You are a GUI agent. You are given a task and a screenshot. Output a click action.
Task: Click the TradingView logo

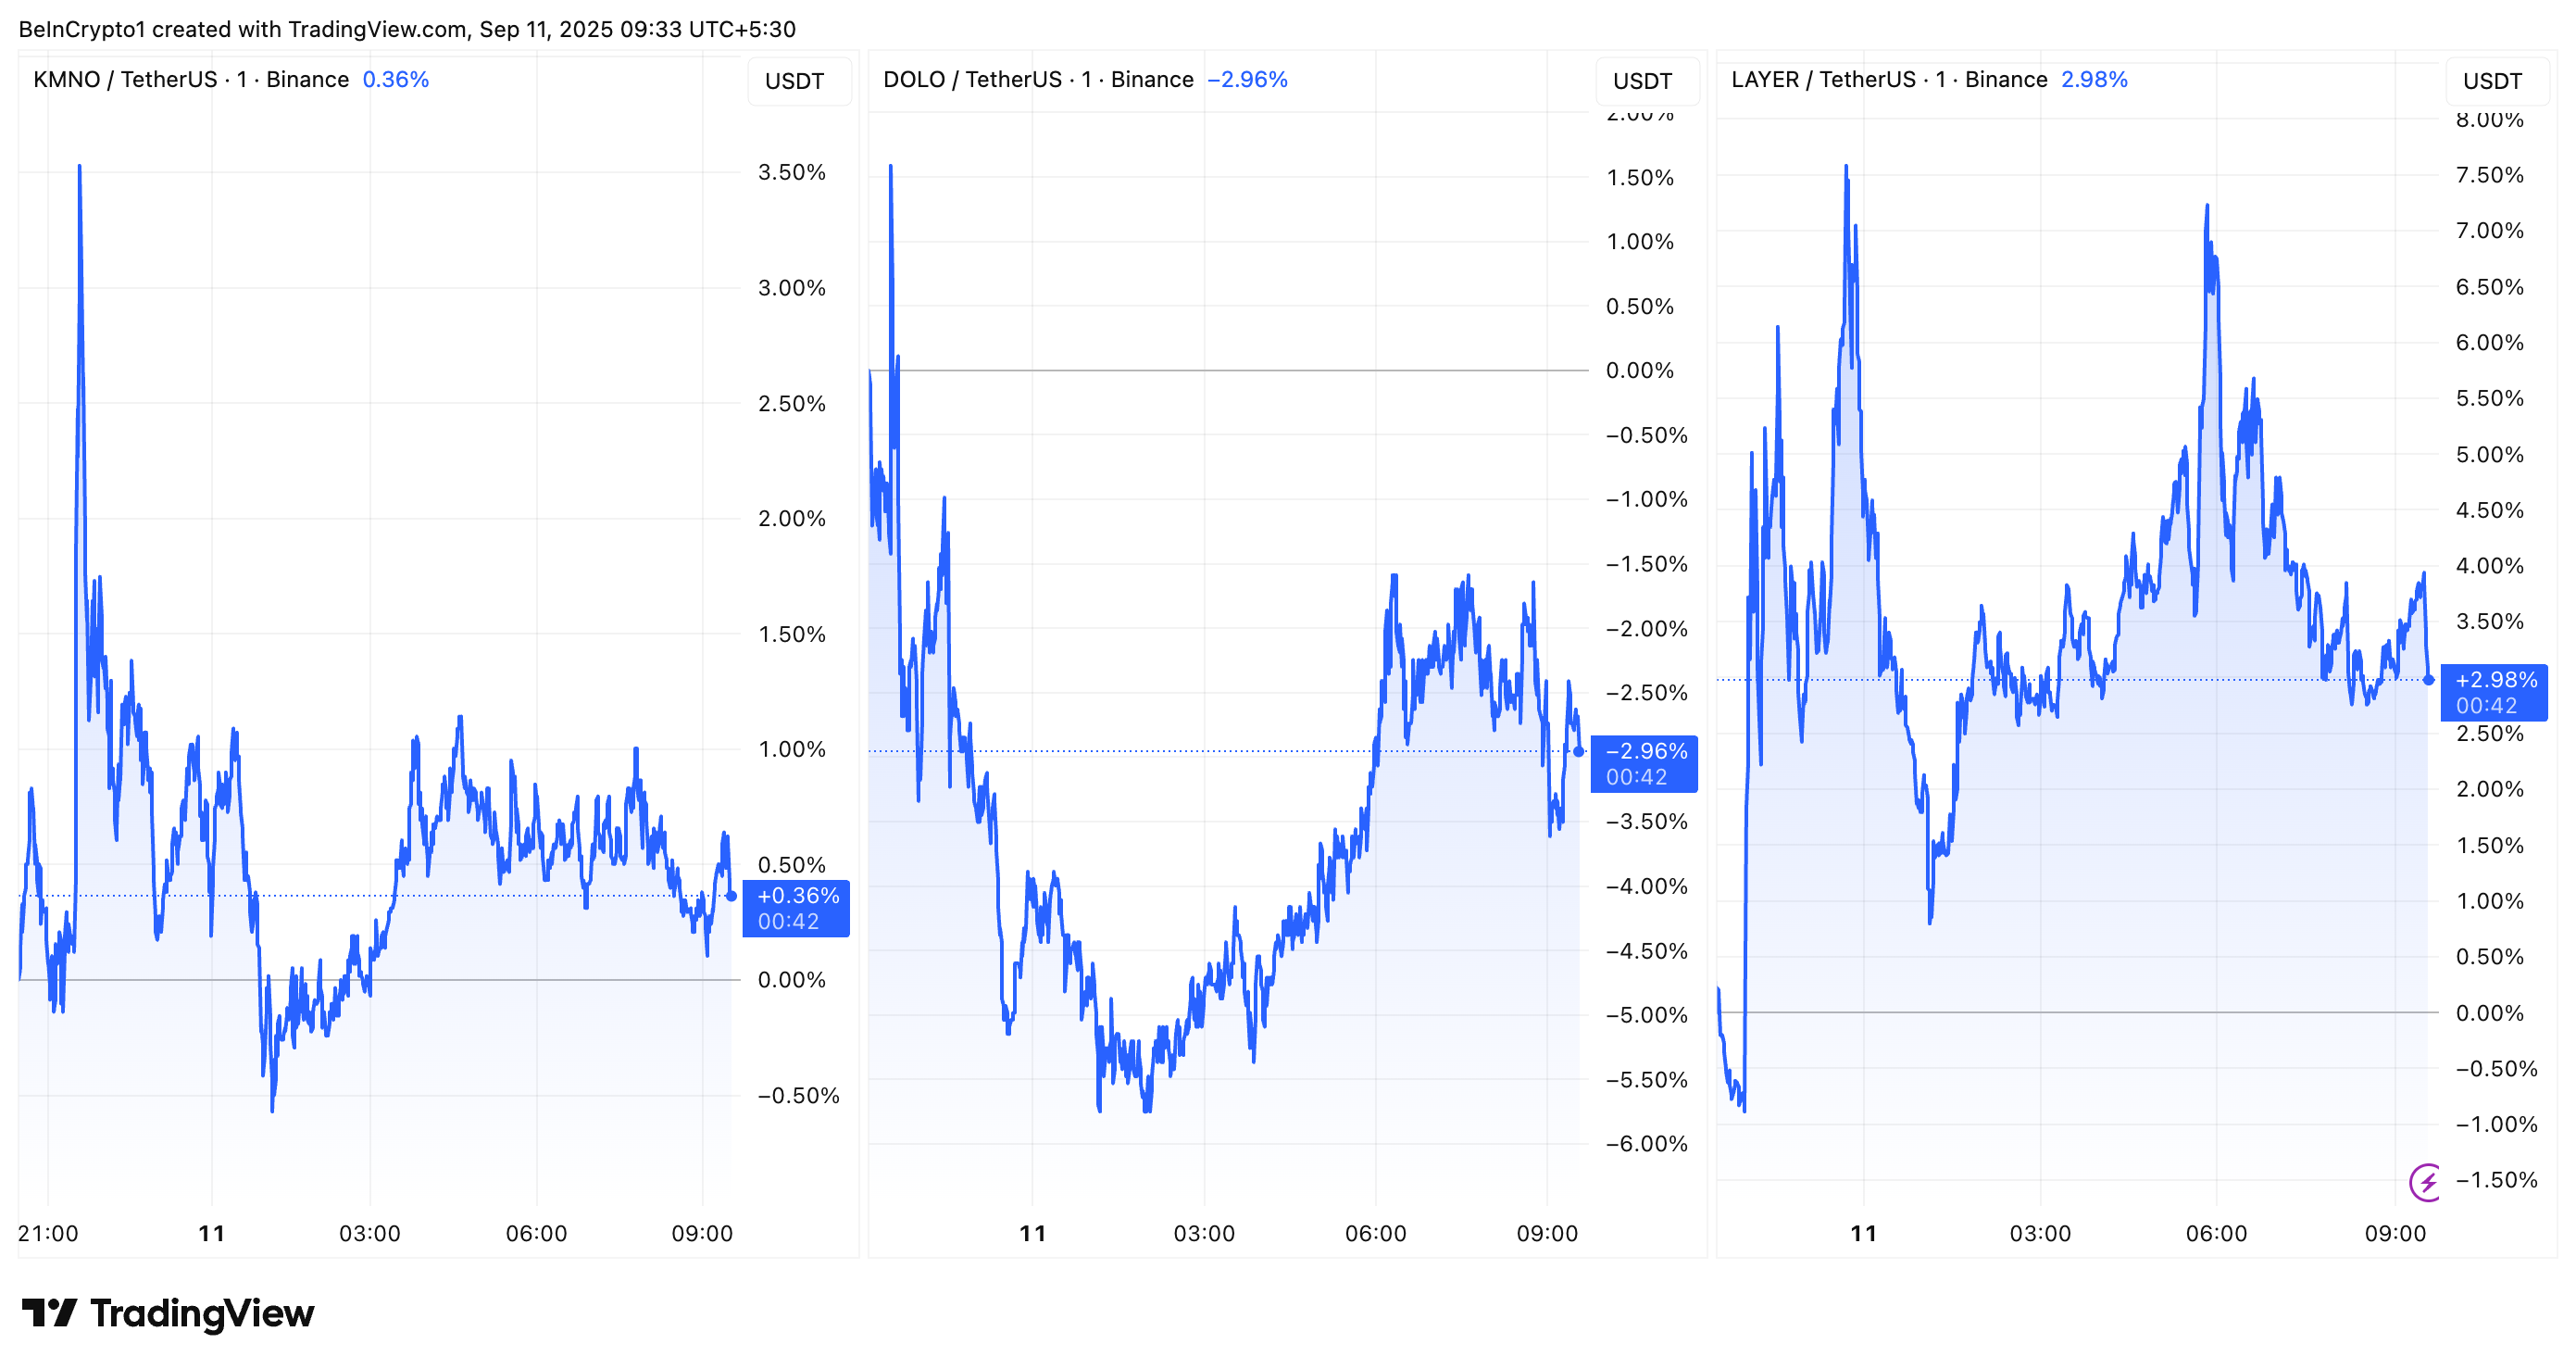point(168,1313)
